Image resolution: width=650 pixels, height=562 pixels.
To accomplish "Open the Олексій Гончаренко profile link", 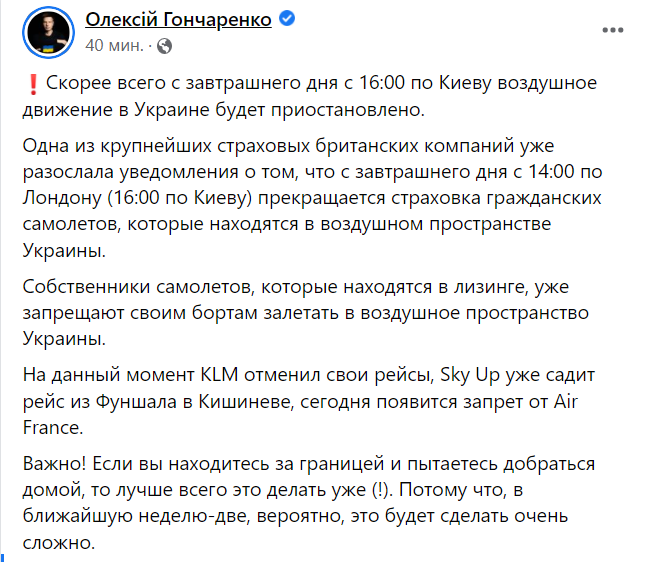I will coord(178,19).
